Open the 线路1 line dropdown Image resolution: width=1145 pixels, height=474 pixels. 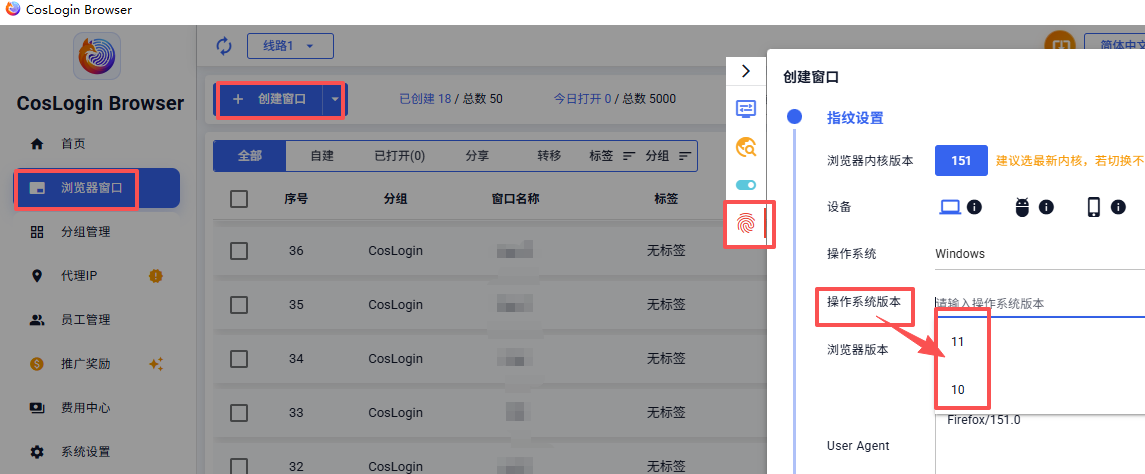pos(290,46)
